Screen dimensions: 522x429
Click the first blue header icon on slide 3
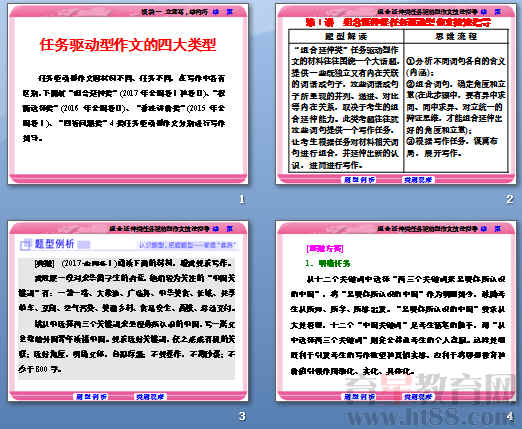216,229
